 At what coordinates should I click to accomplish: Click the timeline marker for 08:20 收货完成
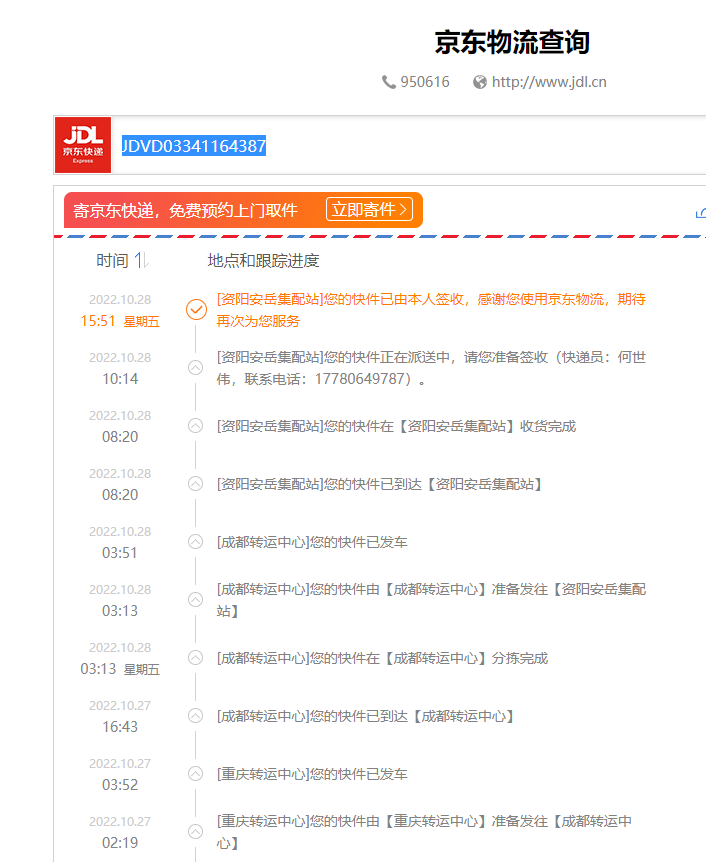coord(195,426)
